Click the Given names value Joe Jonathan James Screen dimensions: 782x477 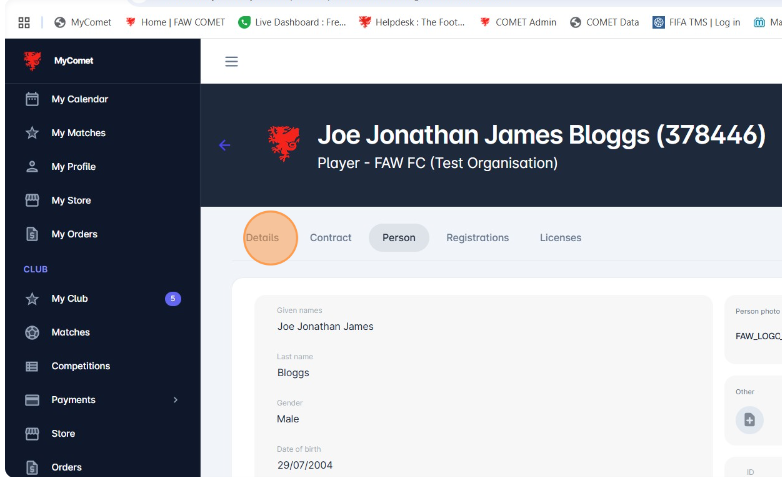325,326
